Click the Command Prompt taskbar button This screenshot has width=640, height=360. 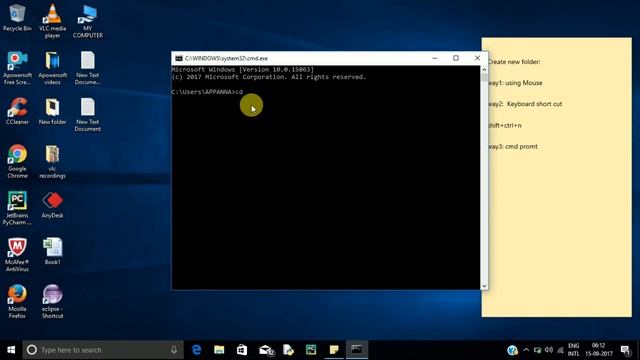357,350
